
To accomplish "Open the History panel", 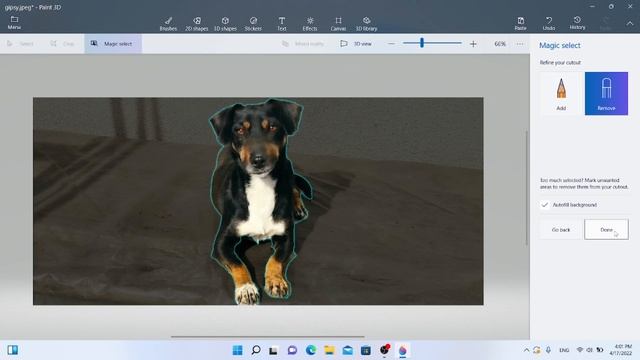I will click(577, 23).
